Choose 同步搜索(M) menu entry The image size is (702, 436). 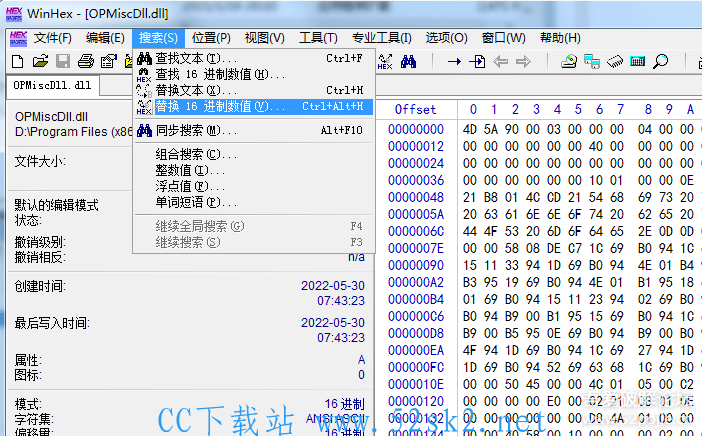[x=254, y=131]
